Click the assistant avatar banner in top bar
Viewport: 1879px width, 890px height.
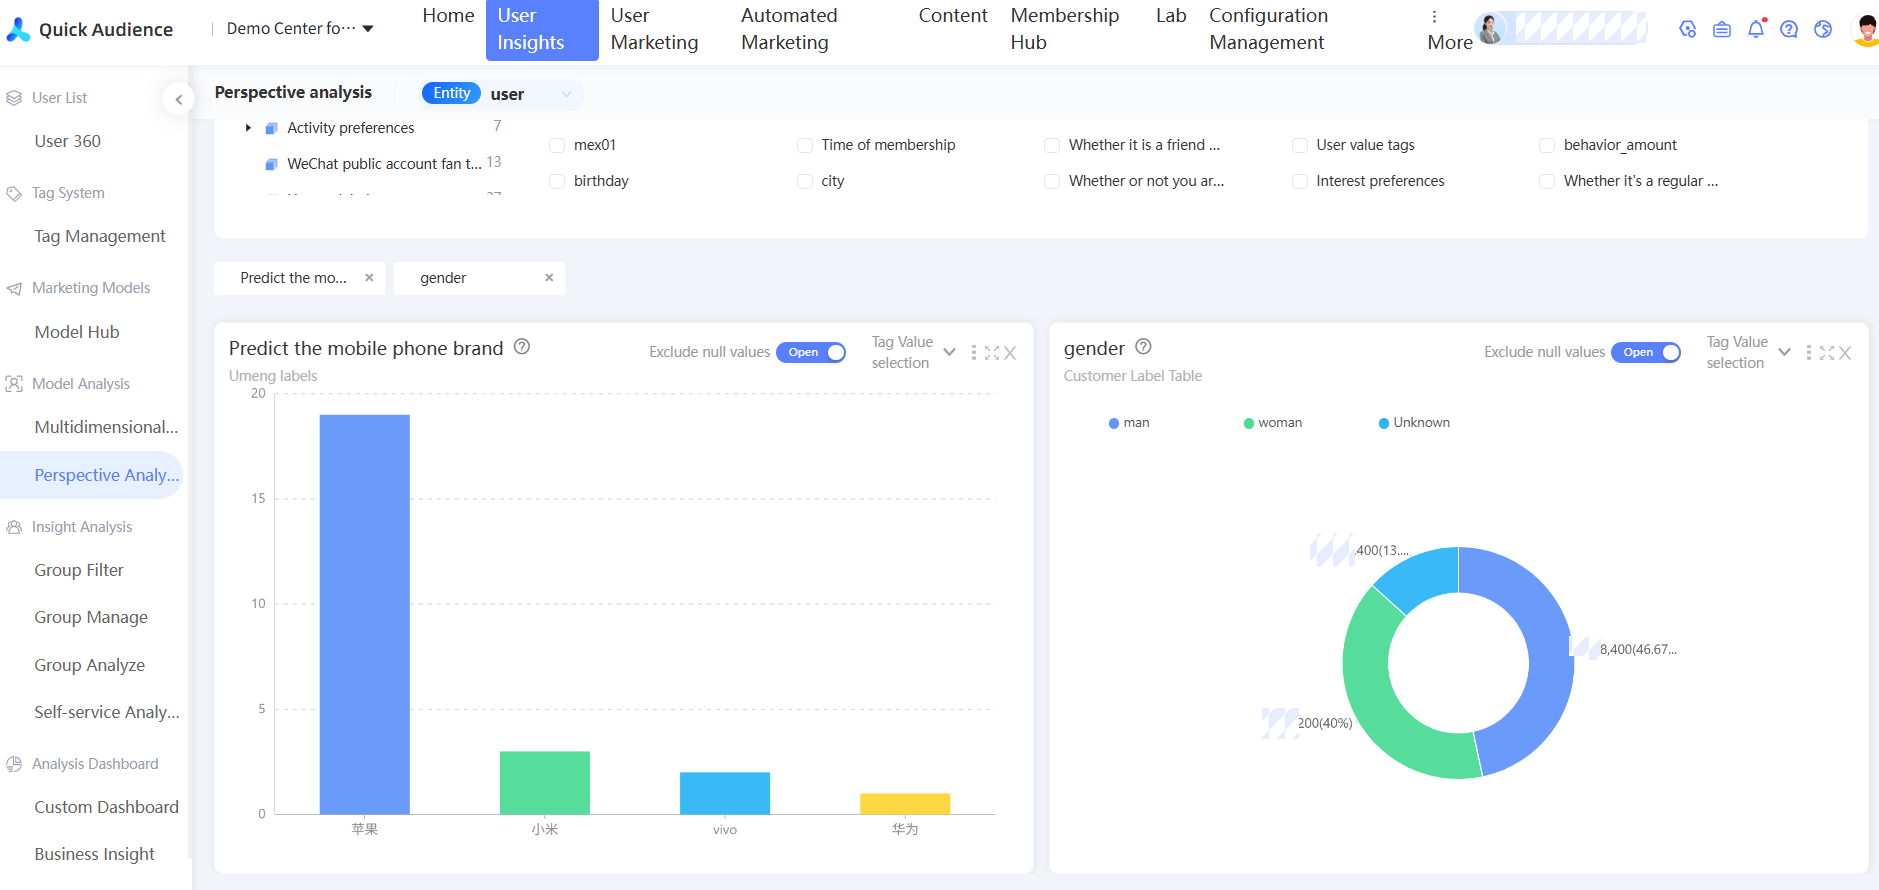[x=1561, y=29]
